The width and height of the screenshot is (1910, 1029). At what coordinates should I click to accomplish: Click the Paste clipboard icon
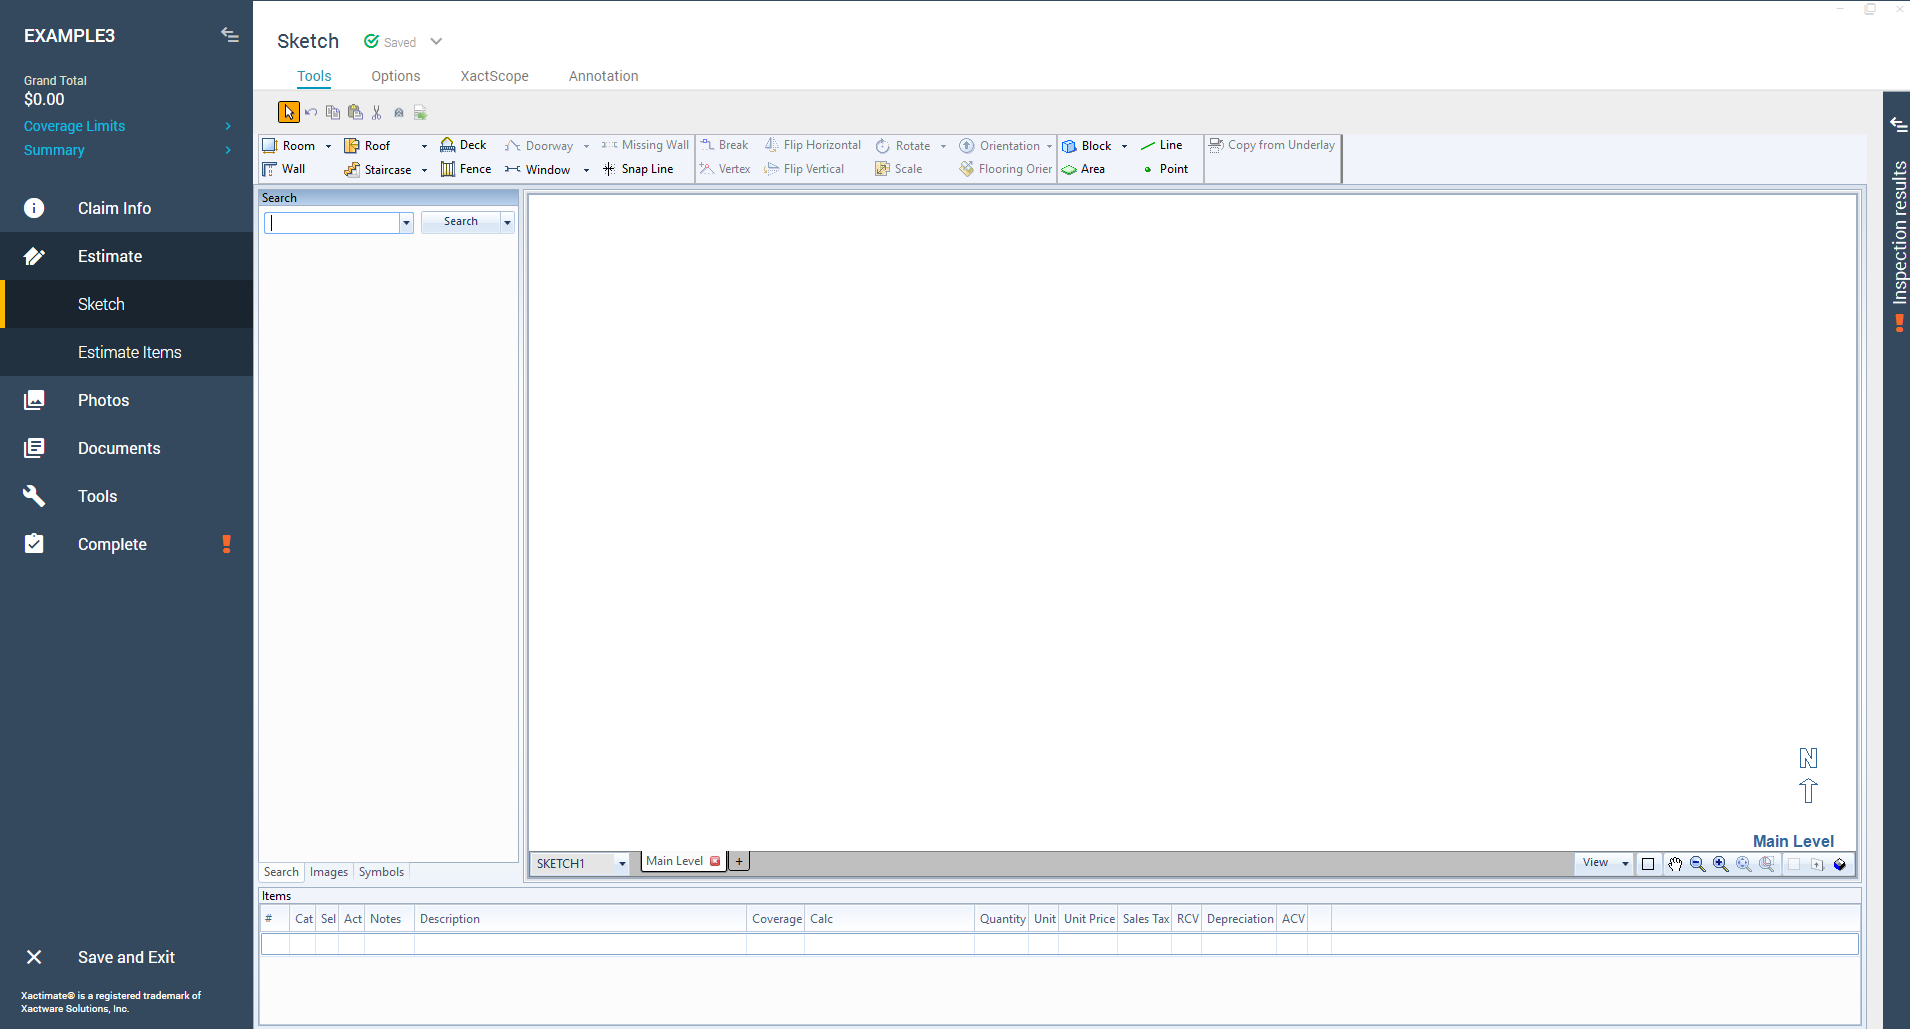[x=355, y=112]
